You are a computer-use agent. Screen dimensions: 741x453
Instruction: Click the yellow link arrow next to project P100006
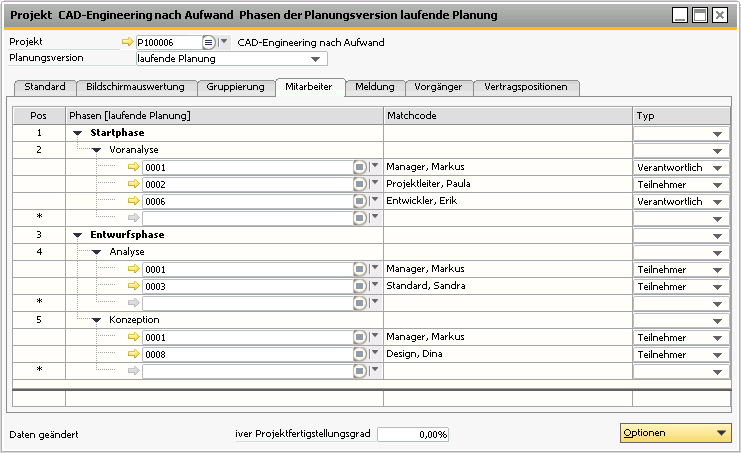point(126,43)
